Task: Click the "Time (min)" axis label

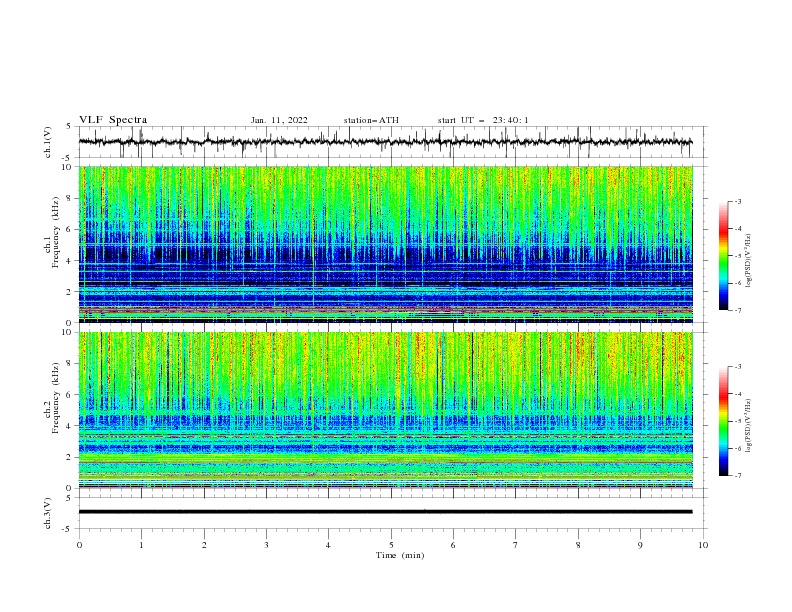Action: [400, 555]
